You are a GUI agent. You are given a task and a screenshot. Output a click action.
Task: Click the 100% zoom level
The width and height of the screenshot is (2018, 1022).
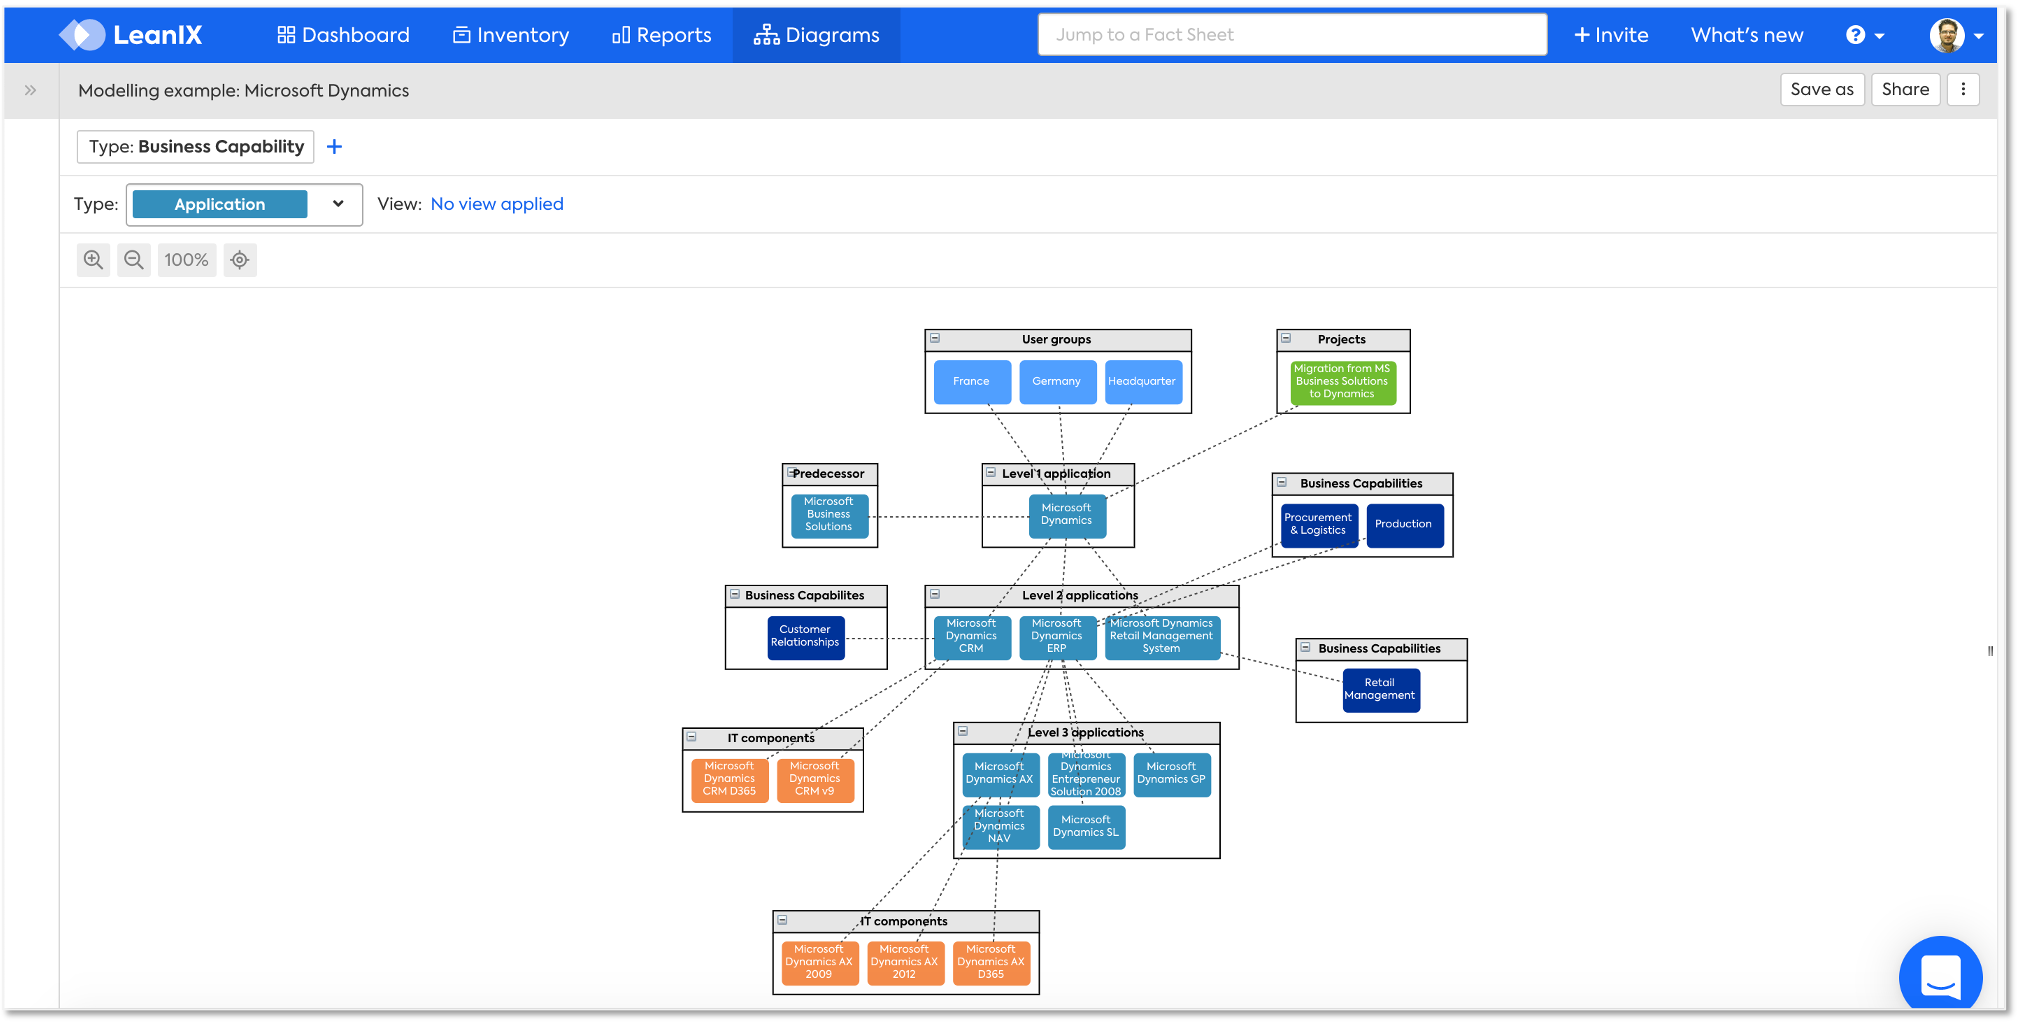[x=187, y=260]
